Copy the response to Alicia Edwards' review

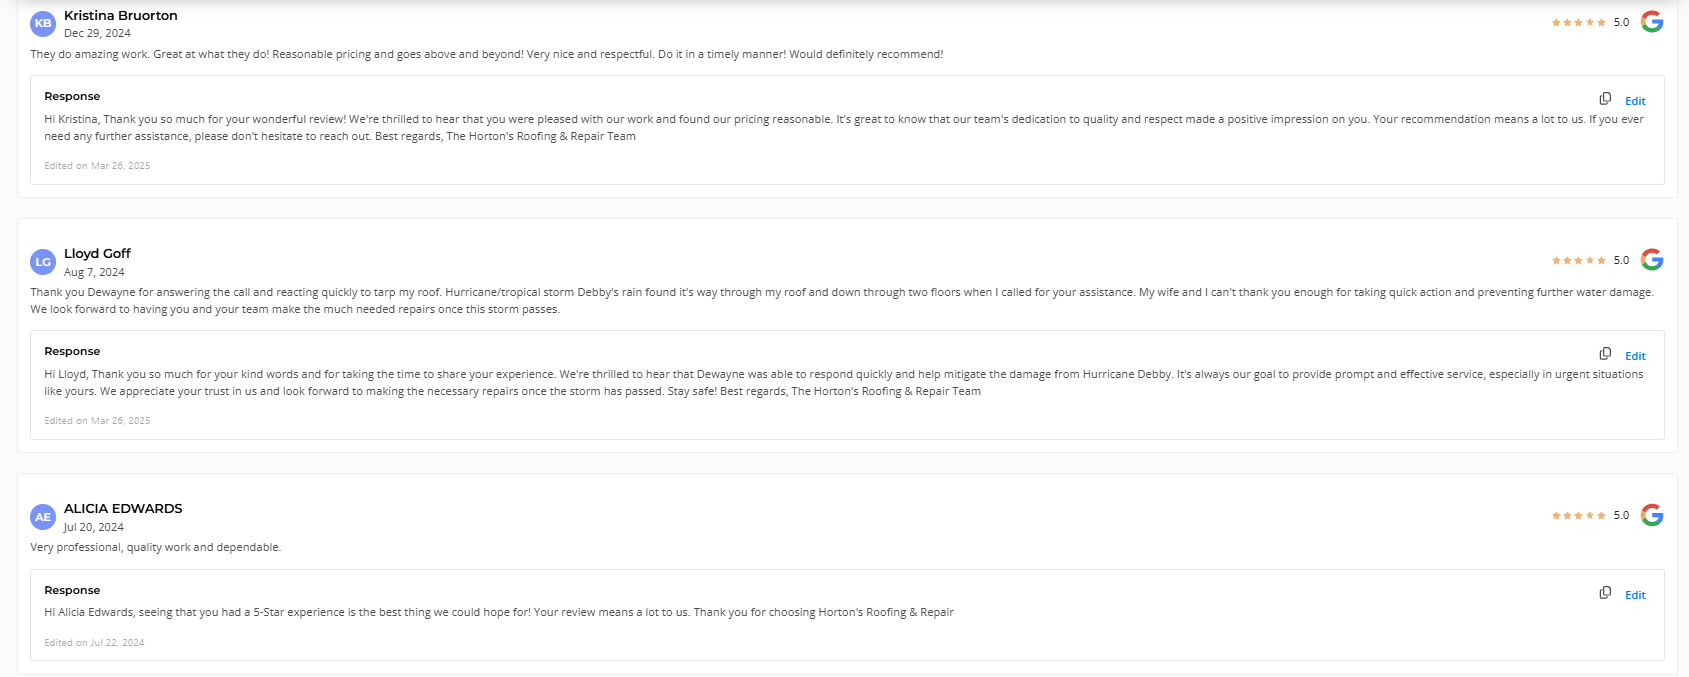pos(1605,593)
